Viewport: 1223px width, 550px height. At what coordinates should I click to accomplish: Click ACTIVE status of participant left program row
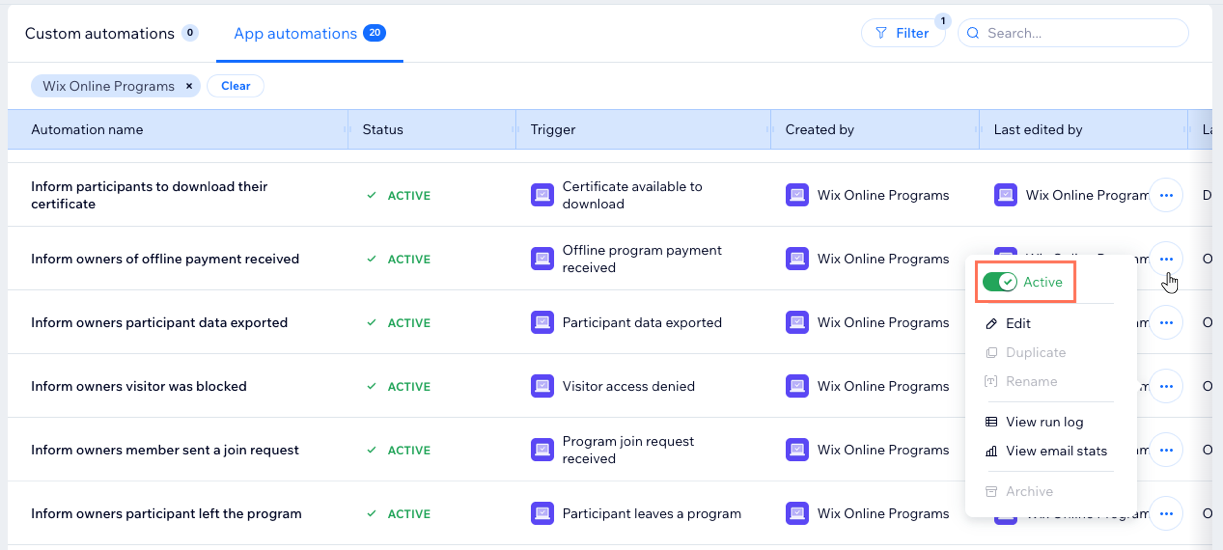click(x=399, y=514)
